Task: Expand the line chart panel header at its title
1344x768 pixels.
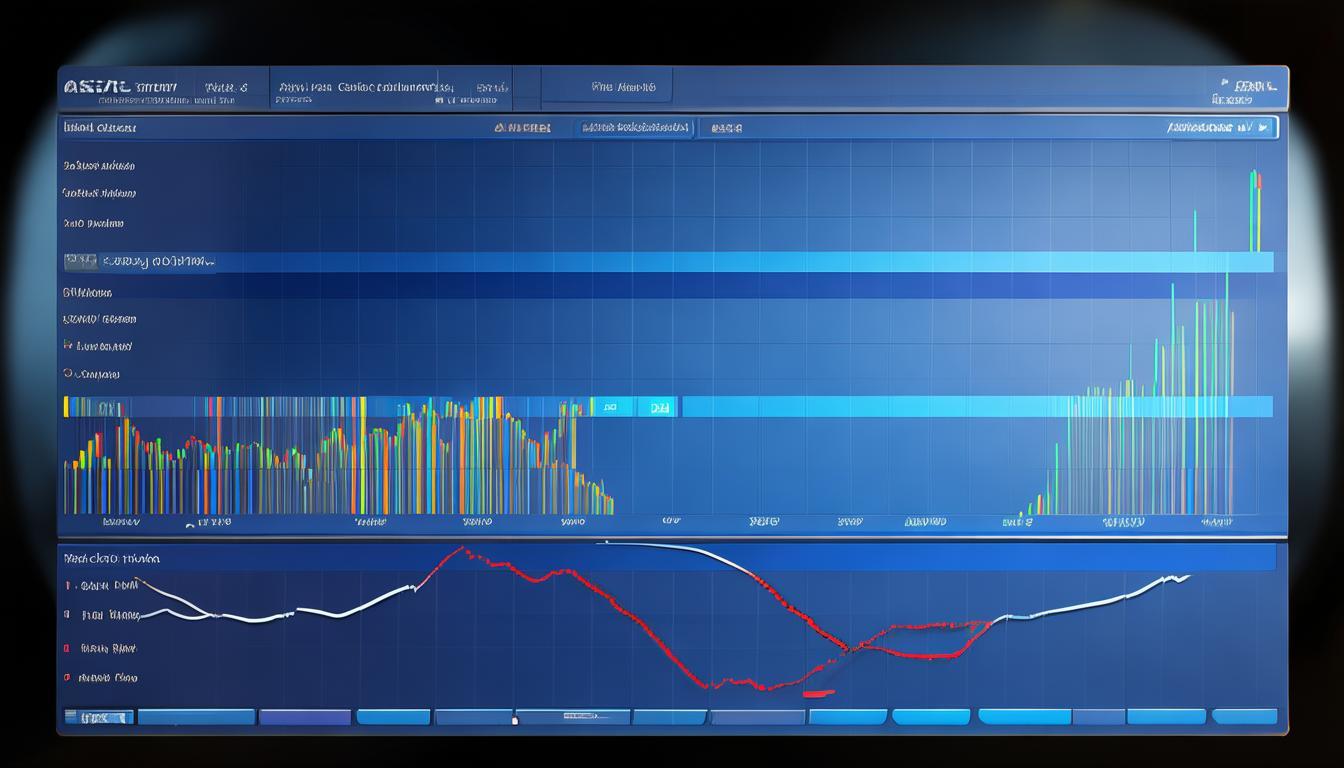Action: [x=111, y=558]
